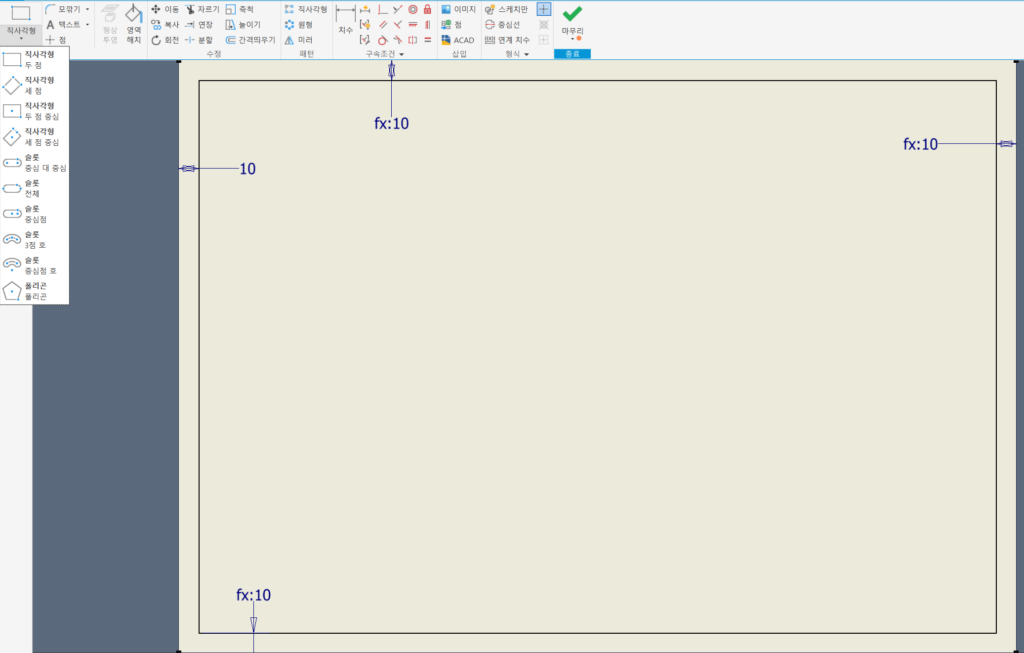Viewport: 1024px width, 653px height.
Task: Apply the equal constraint icon
Action: pos(427,40)
